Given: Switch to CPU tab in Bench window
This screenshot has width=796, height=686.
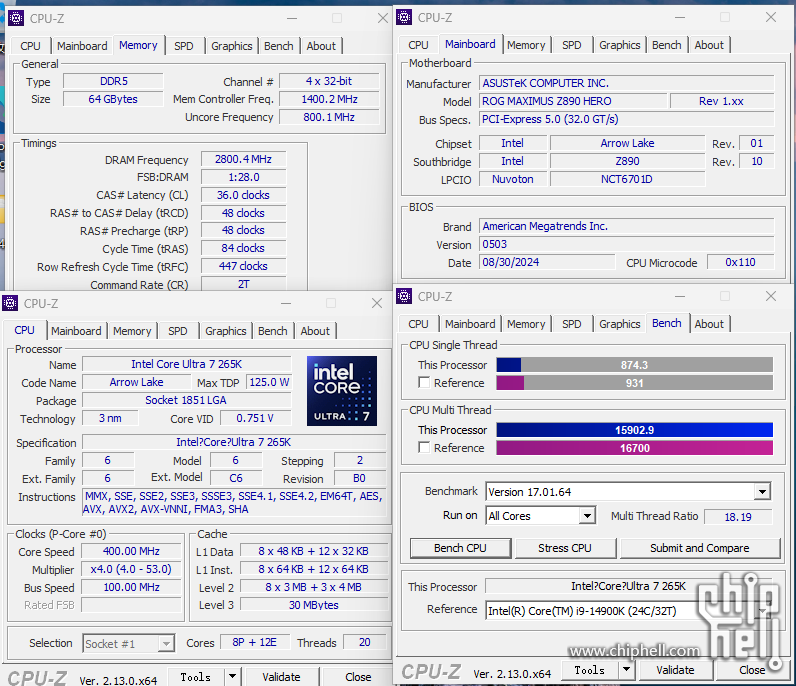Looking at the screenshot, I should point(418,323).
